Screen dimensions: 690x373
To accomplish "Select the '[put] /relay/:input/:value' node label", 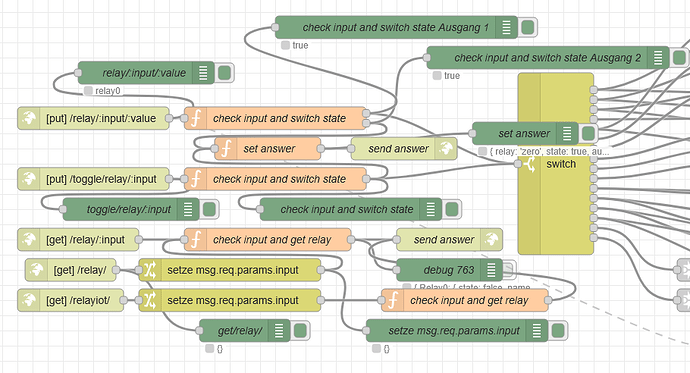I will coord(101,118).
